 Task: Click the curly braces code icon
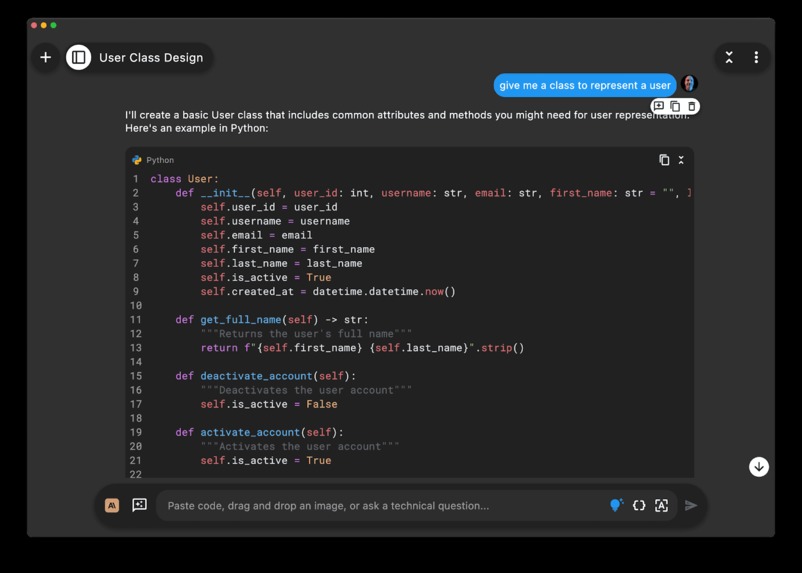pyautogui.click(x=639, y=505)
